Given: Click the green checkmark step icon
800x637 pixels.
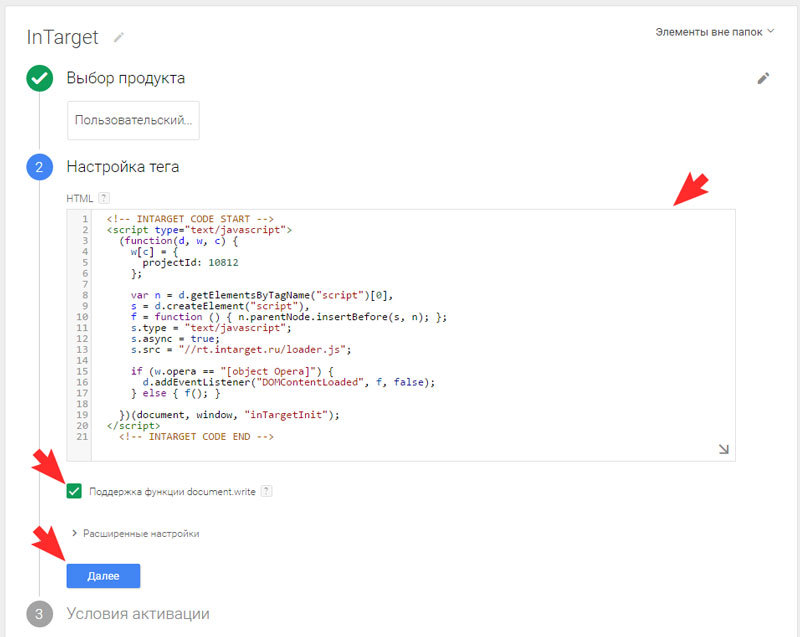Looking at the screenshot, I should click(39, 78).
